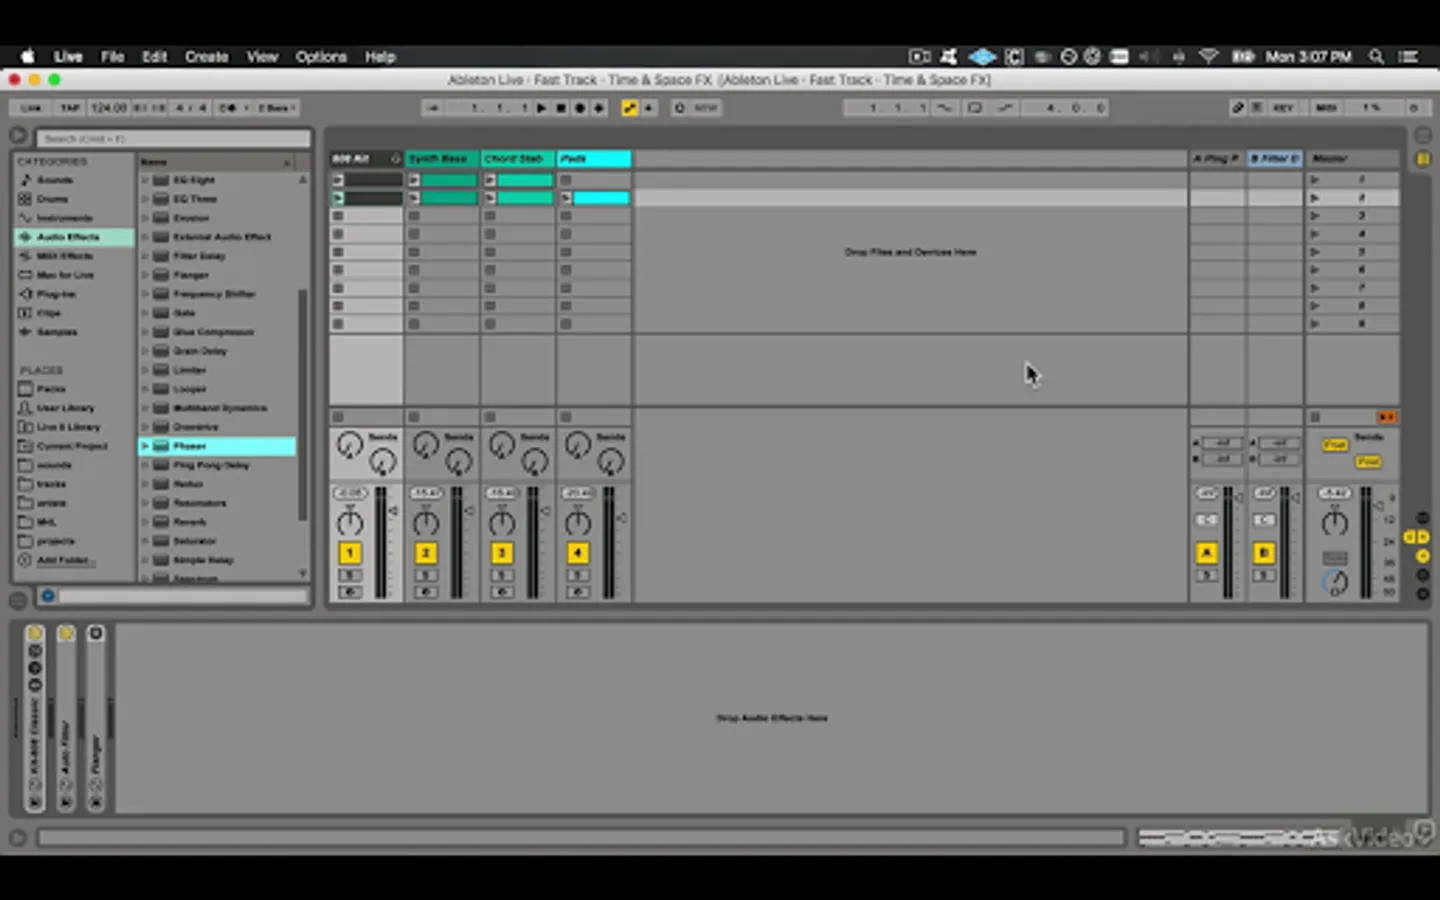
Task: Open the Max for Live category
Action: [x=65, y=275]
